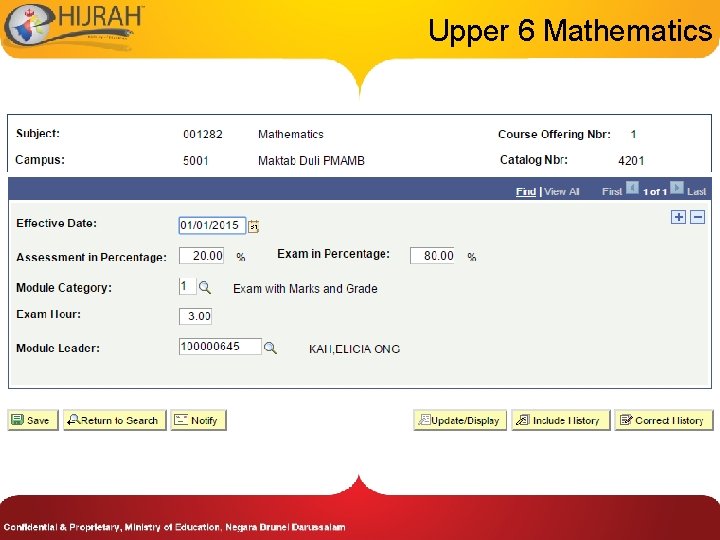Look up Module Leader with magnifier icon

270,348
